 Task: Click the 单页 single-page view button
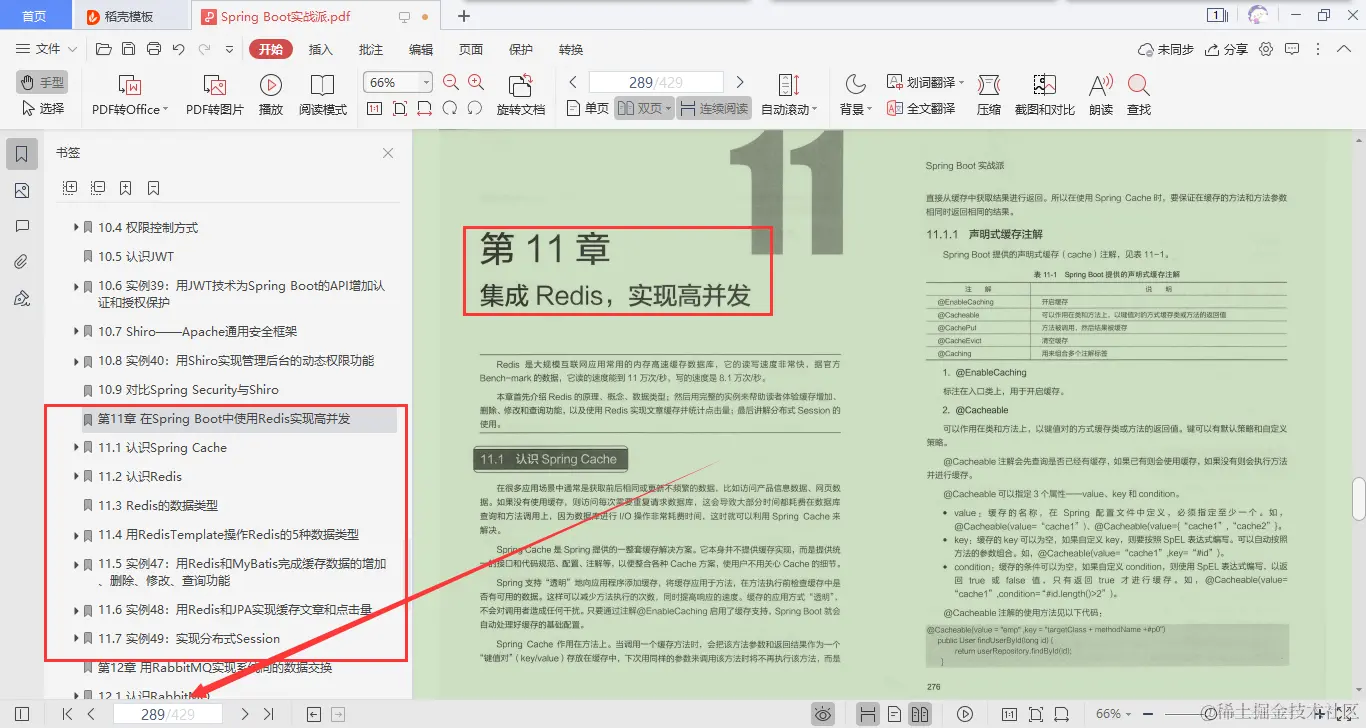586,108
